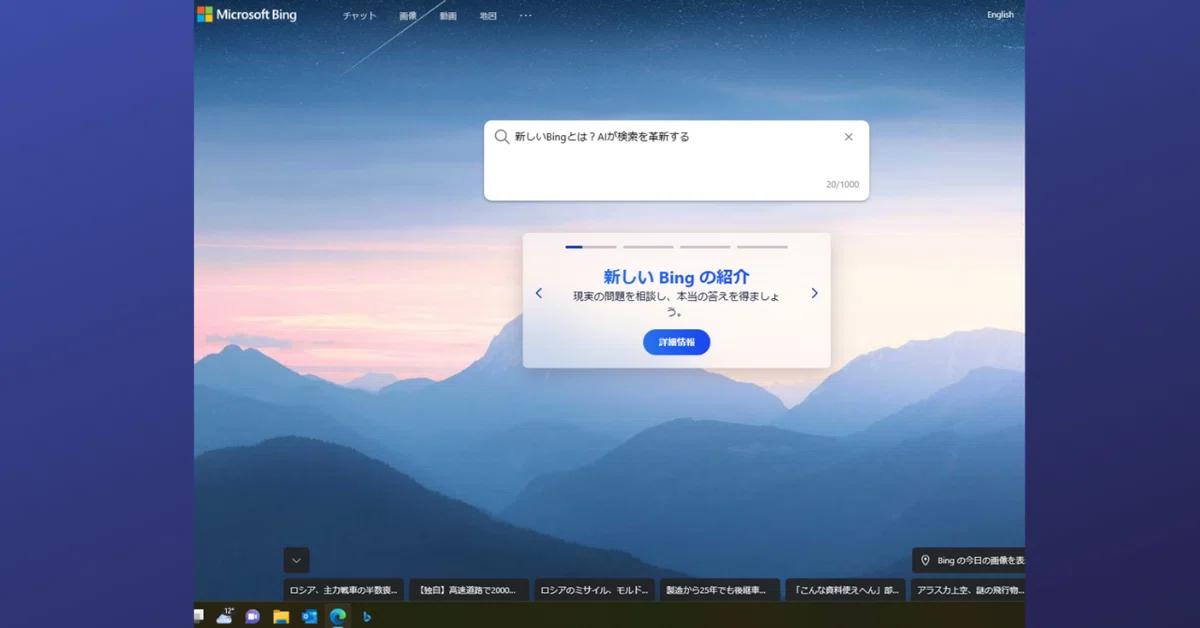Select the second carousel indicator bar

coord(648,246)
